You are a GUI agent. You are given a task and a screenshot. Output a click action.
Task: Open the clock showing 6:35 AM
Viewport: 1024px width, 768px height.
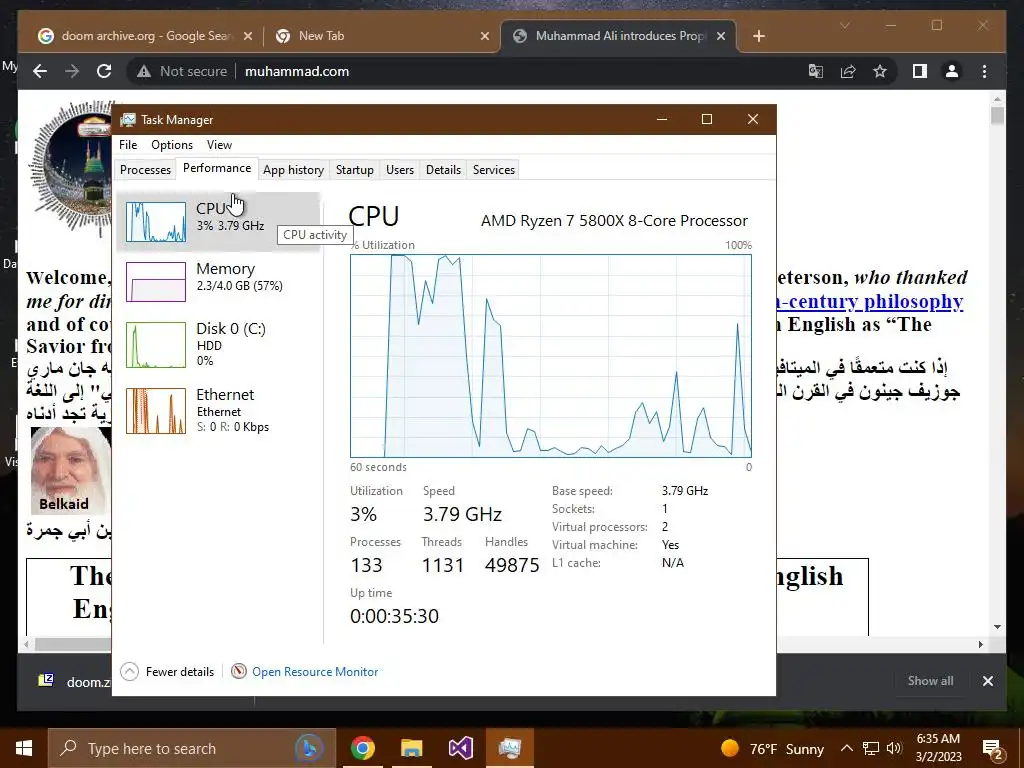tap(938, 748)
